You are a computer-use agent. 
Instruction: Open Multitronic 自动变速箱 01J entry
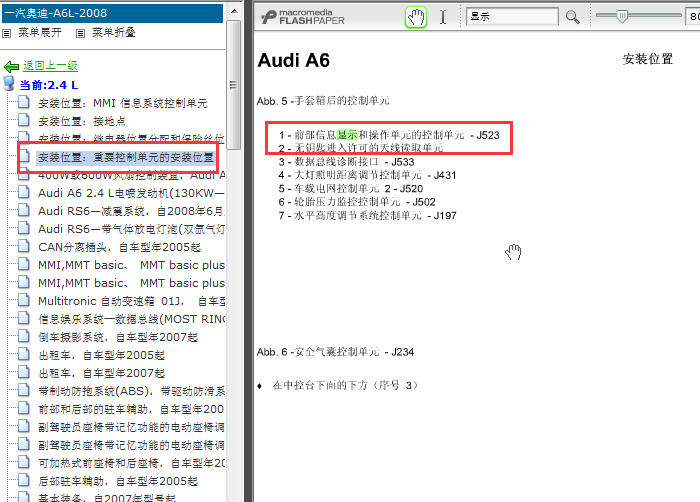[x=131, y=301]
